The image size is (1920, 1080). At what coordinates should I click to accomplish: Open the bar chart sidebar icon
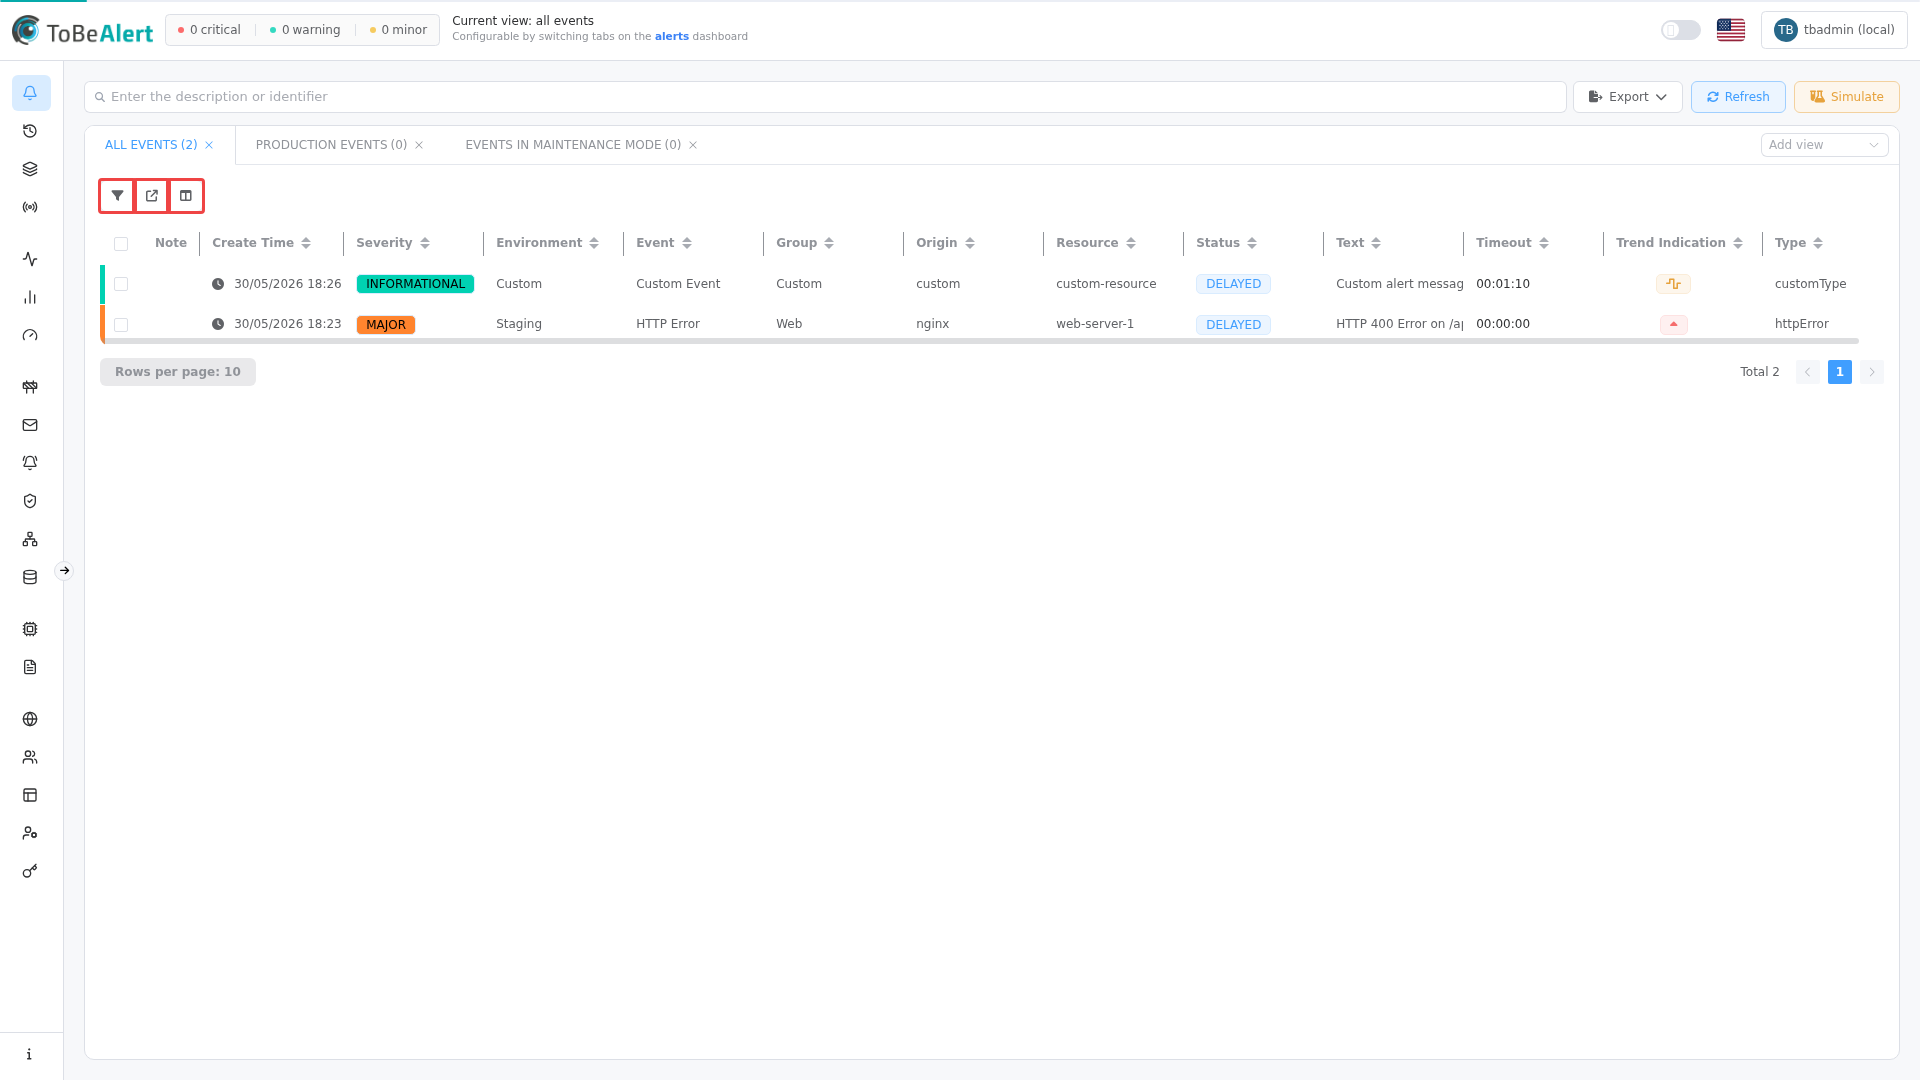coord(30,297)
